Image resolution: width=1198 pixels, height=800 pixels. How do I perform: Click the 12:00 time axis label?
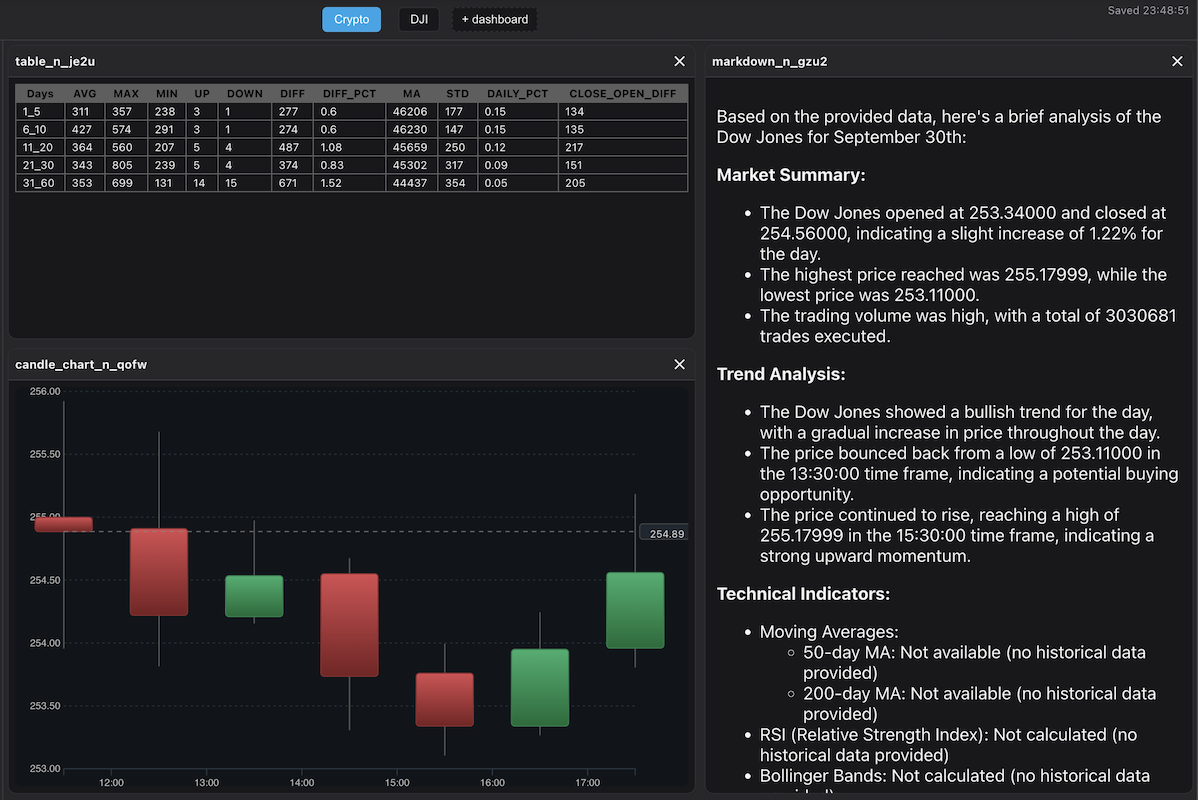[x=111, y=782]
